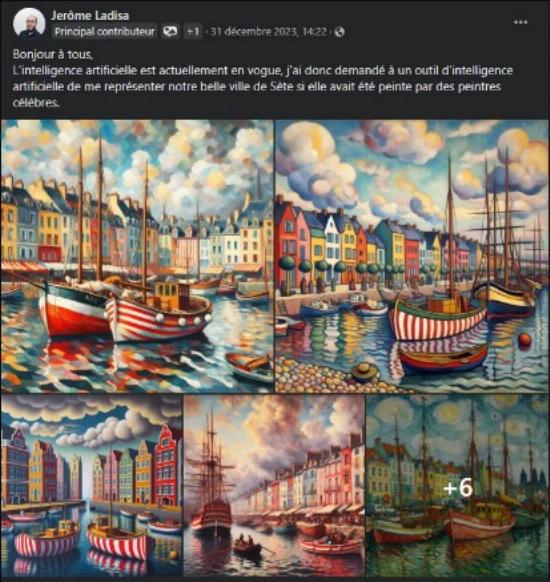Viewport: 550px width, 582px height.
Task: Show the +6 more photos overlay
Action: coord(458,485)
